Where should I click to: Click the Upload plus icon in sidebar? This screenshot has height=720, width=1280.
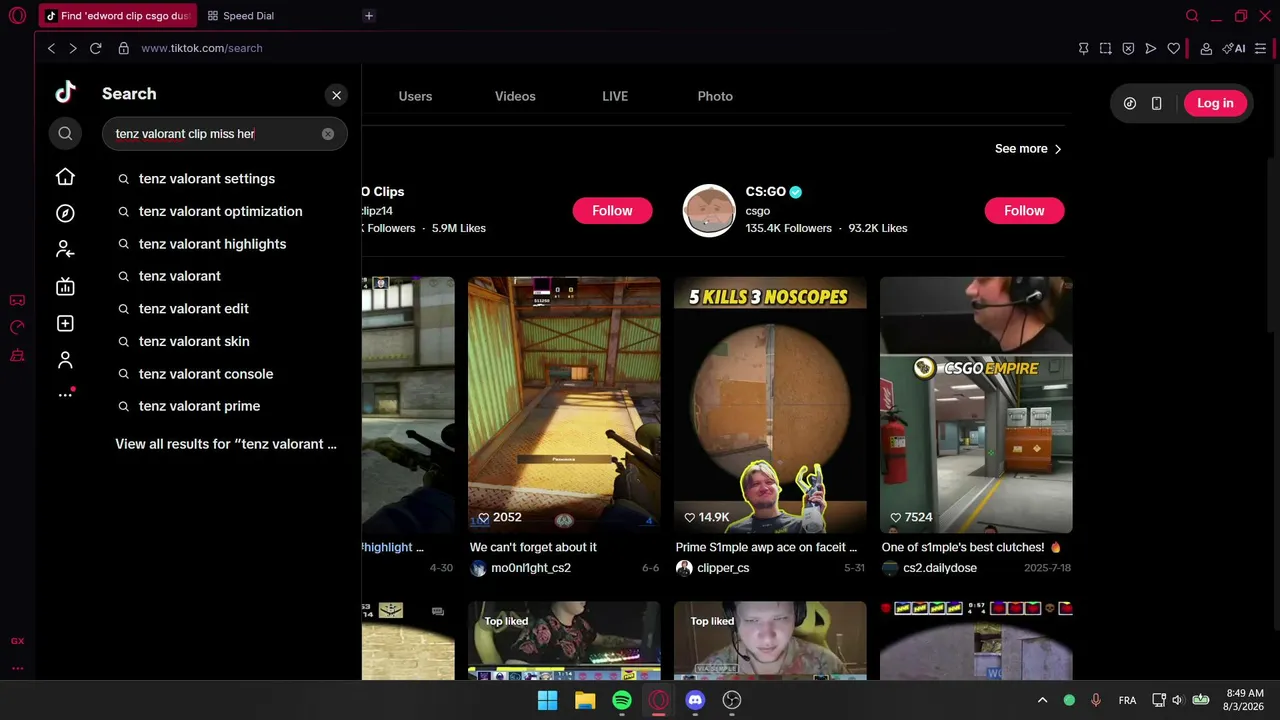65,324
